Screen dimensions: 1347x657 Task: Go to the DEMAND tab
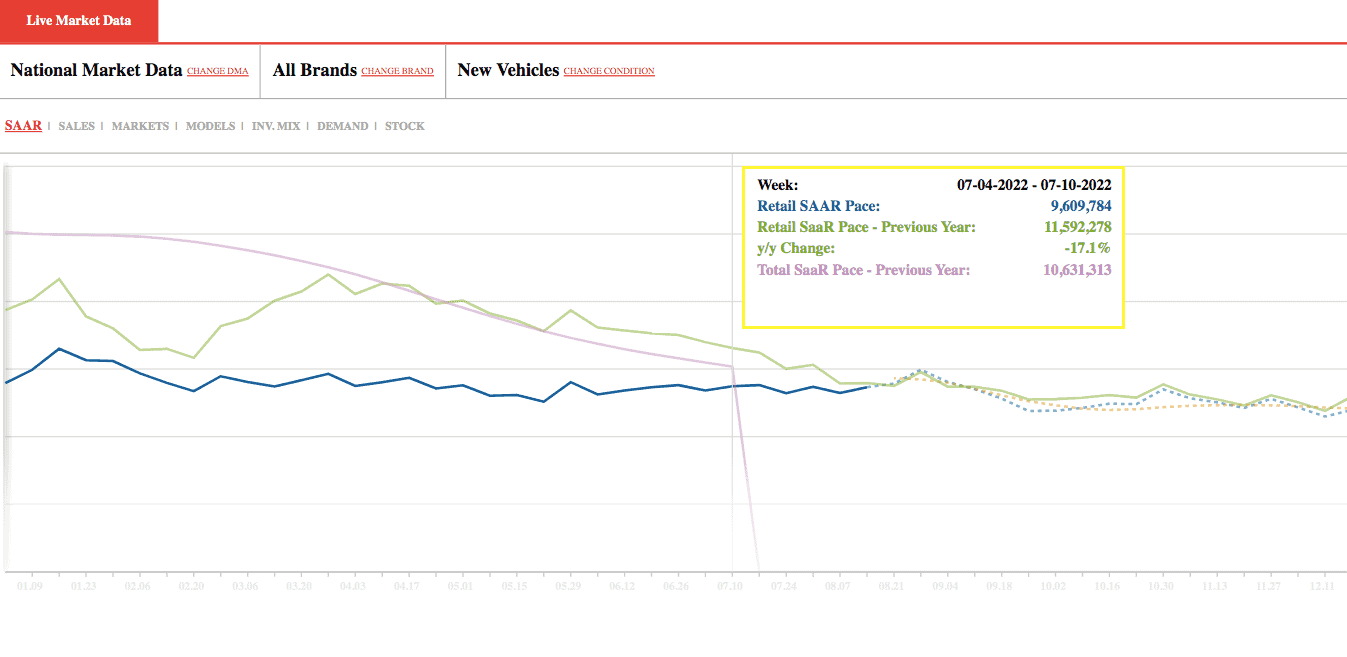click(342, 126)
